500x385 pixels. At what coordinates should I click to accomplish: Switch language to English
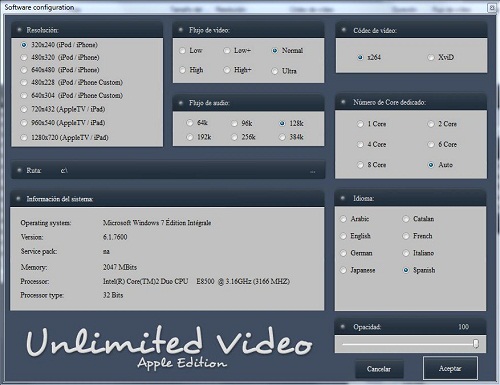click(343, 236)
